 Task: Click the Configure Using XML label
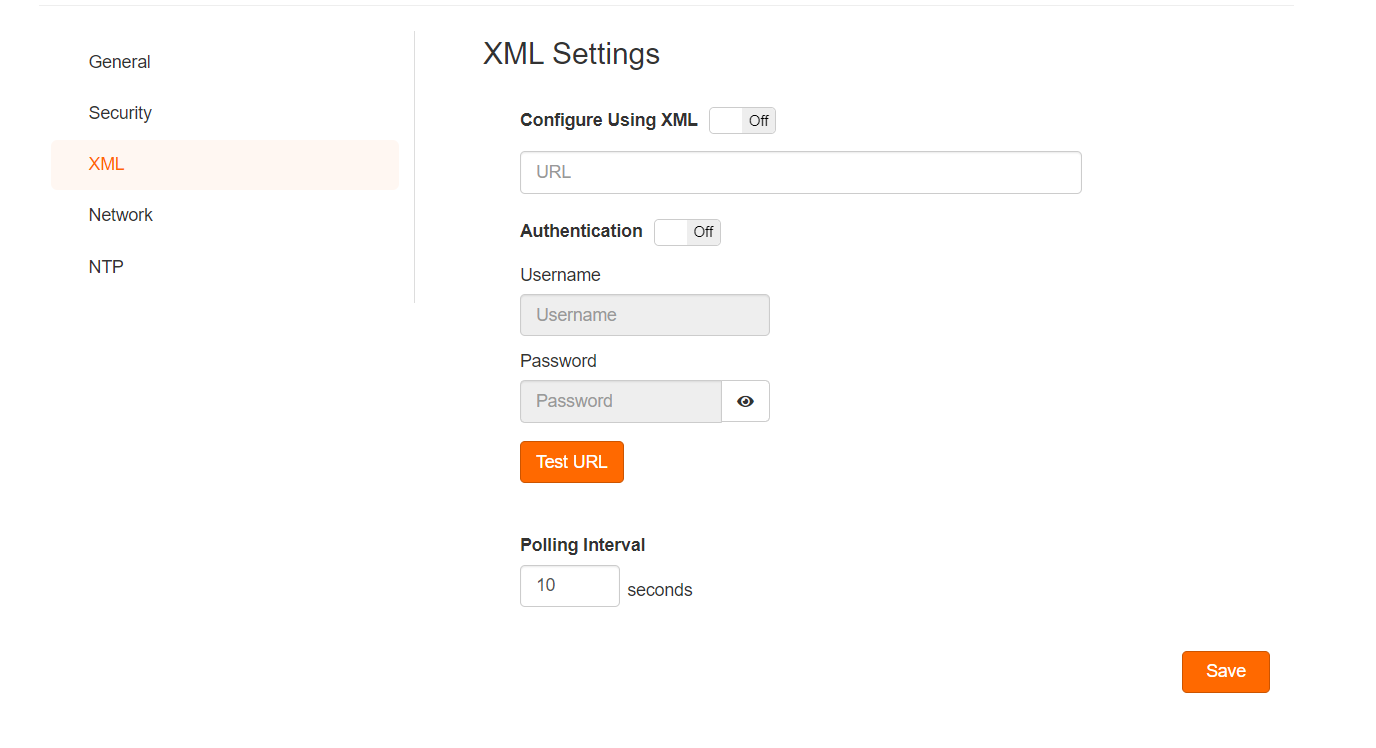(609, 120)
